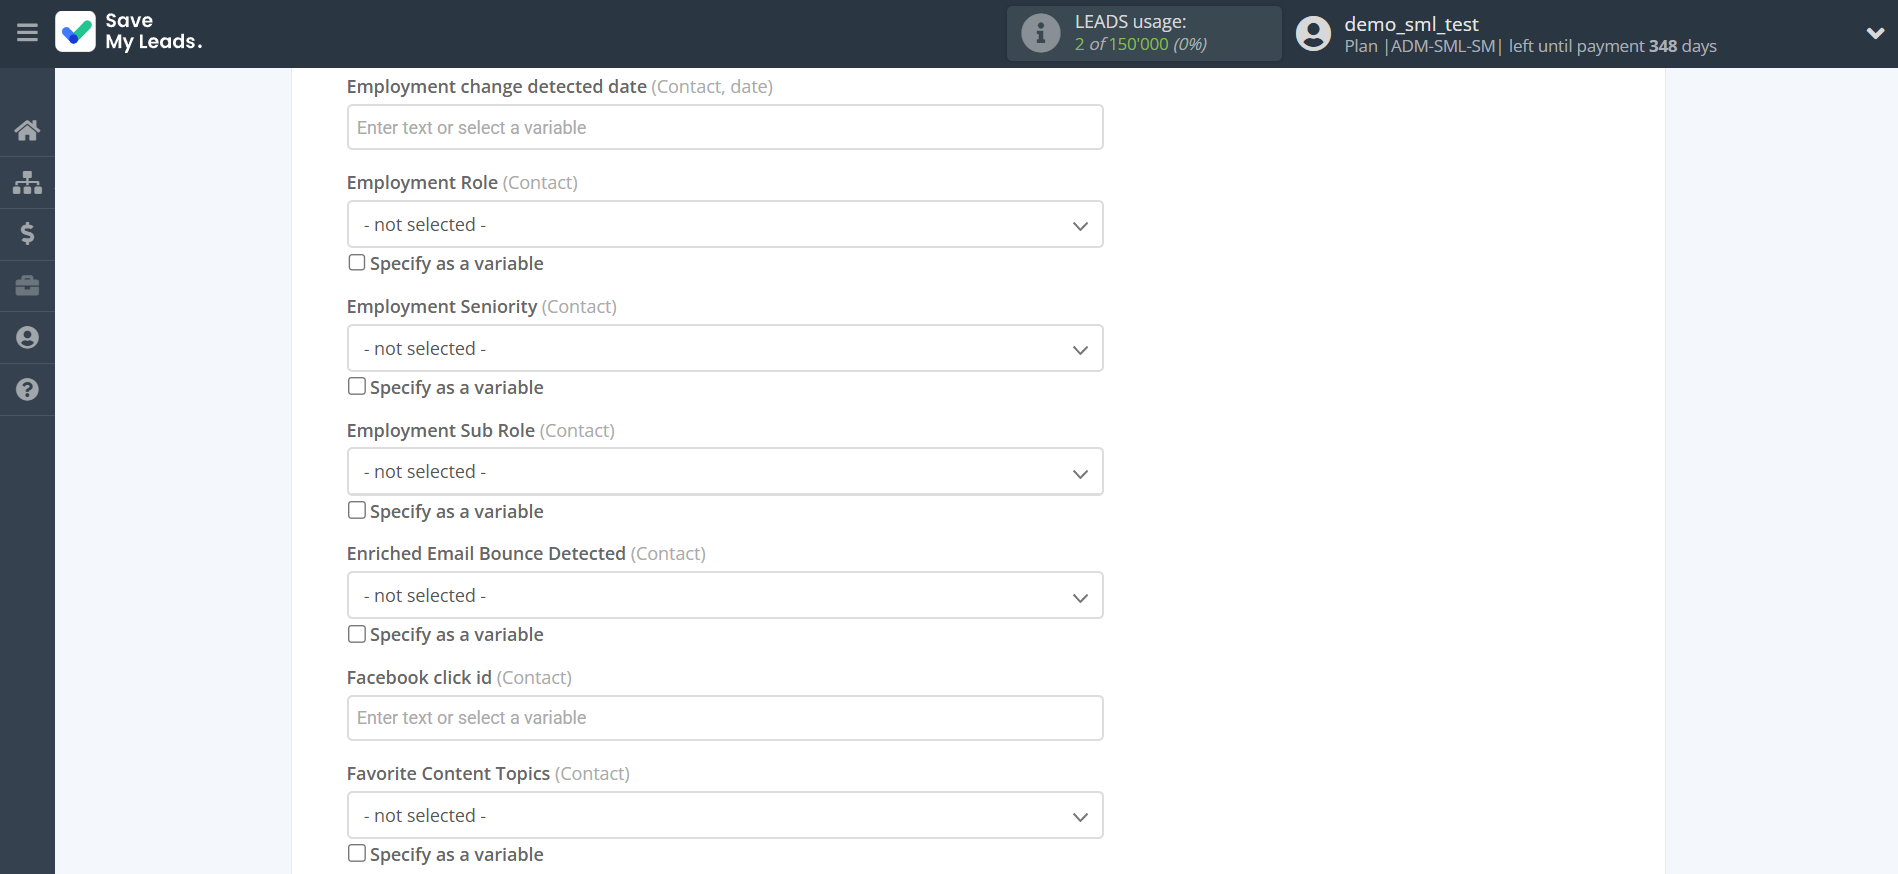1898x874 pixels.
Task: Expand the account menu chevron
Action: click(x=1875, y=33)
